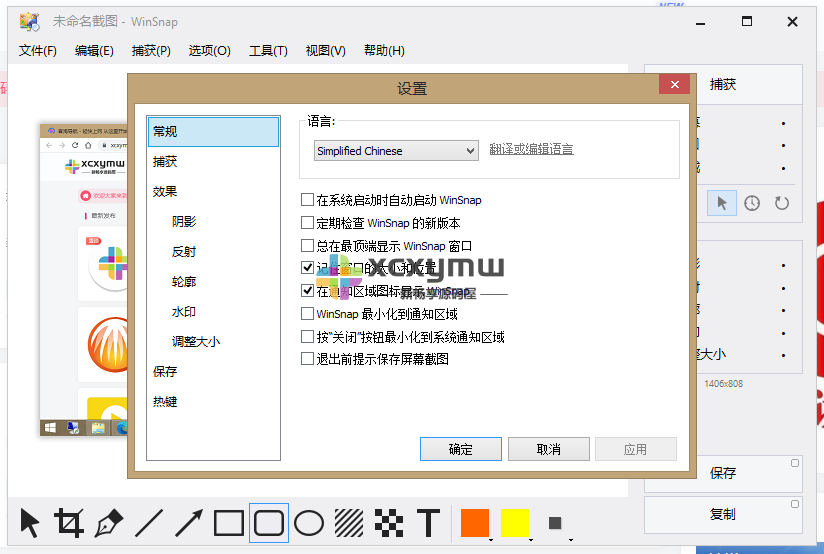Enable 退出前提示保存屏幕截图 checkbox
The width and height of the screenshot is (824, 554).
[307, 359]
